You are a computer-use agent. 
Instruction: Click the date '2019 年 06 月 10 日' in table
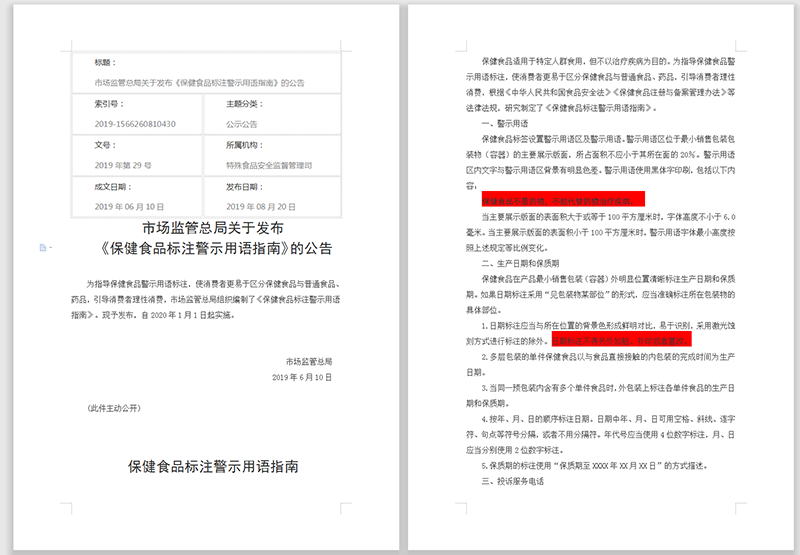coord(129,207)
